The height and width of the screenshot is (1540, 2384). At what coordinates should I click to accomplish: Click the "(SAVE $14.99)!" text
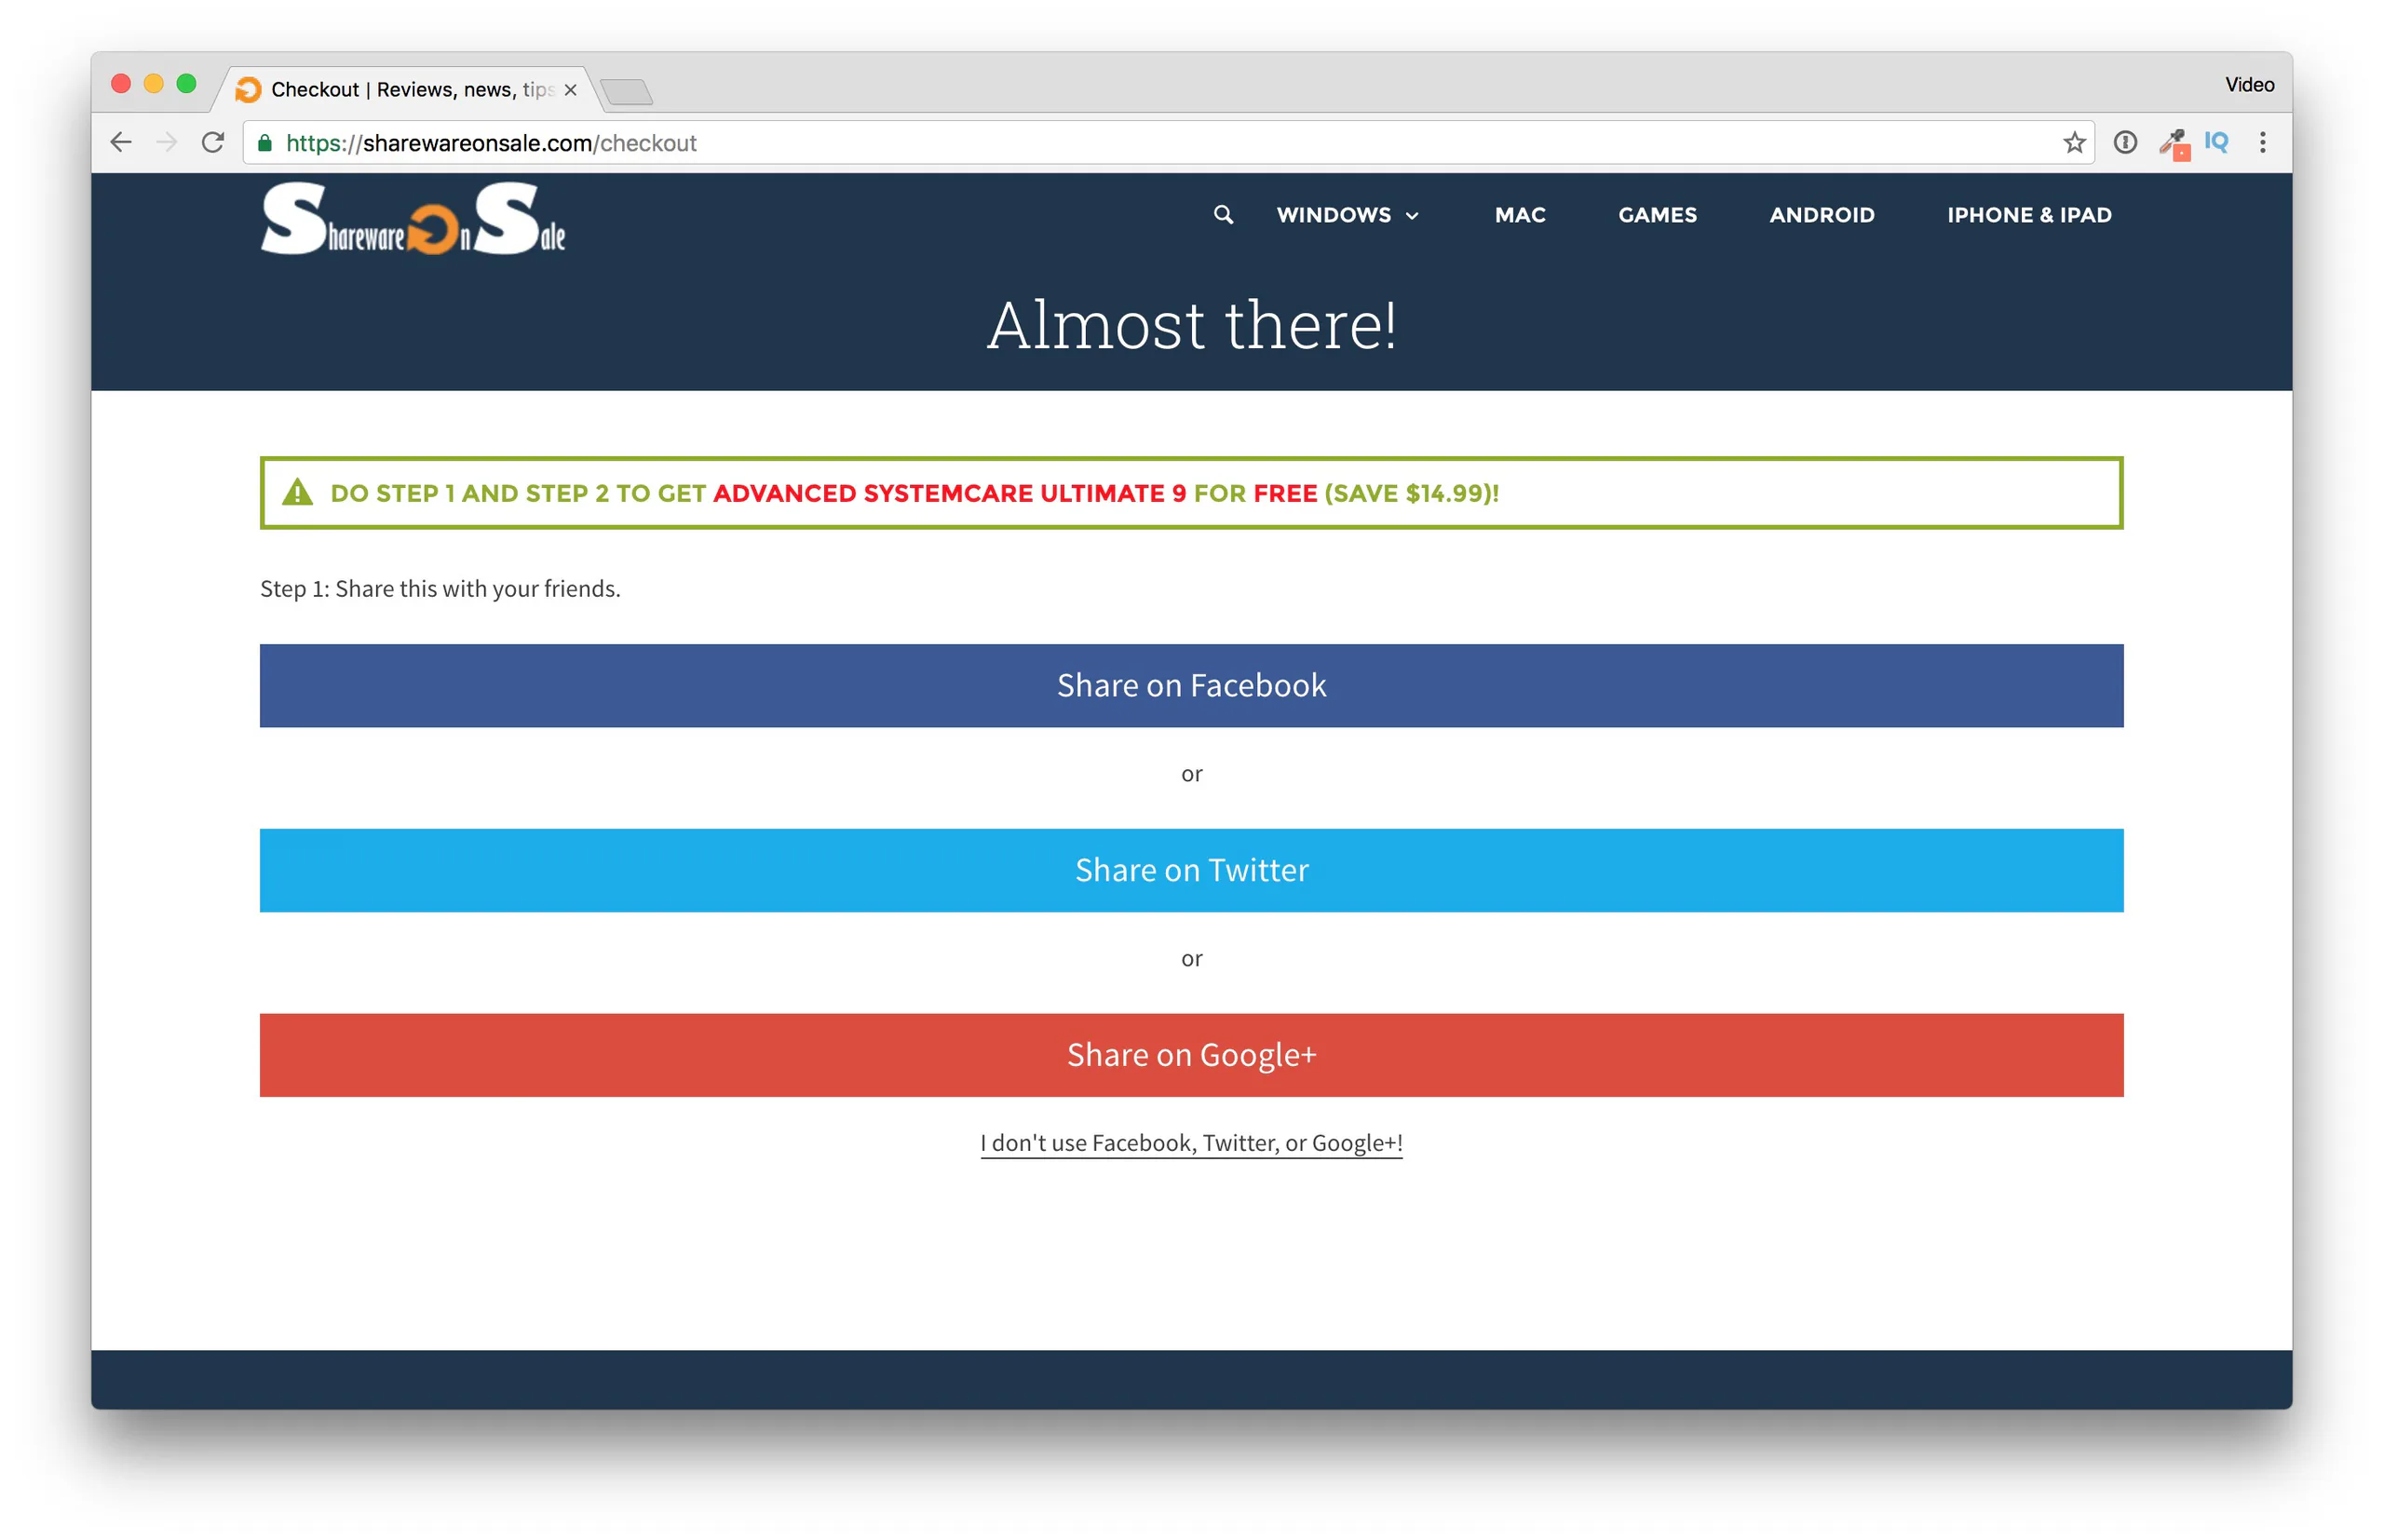pyautogui.click(x=1411, y=493)
